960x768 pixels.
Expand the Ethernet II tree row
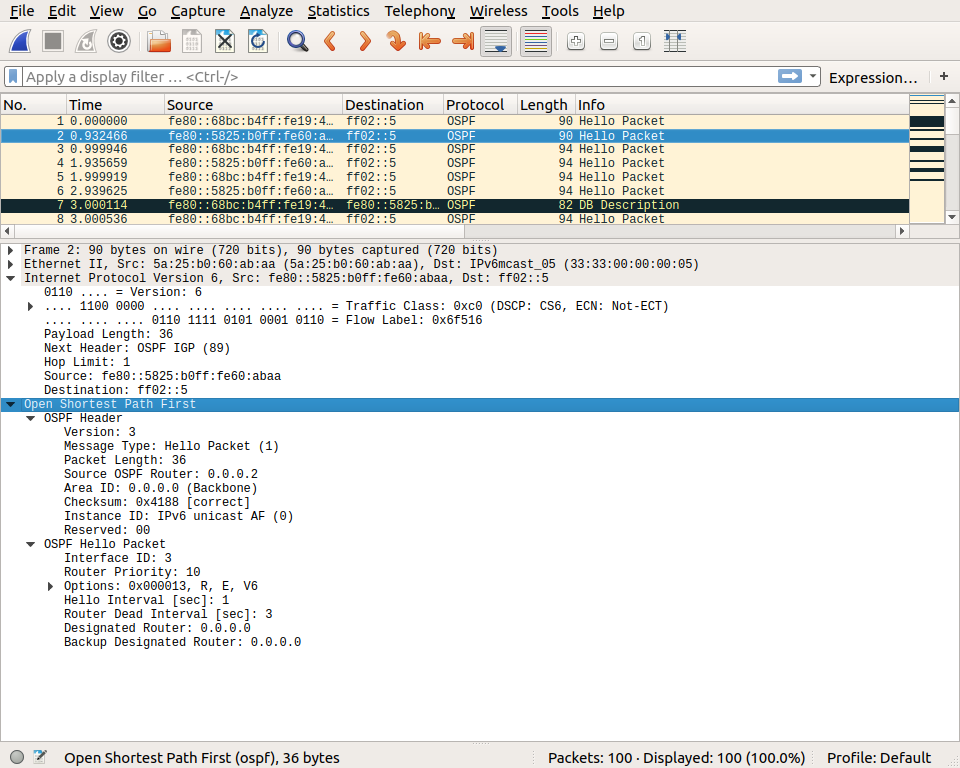[x=10, y=264]
